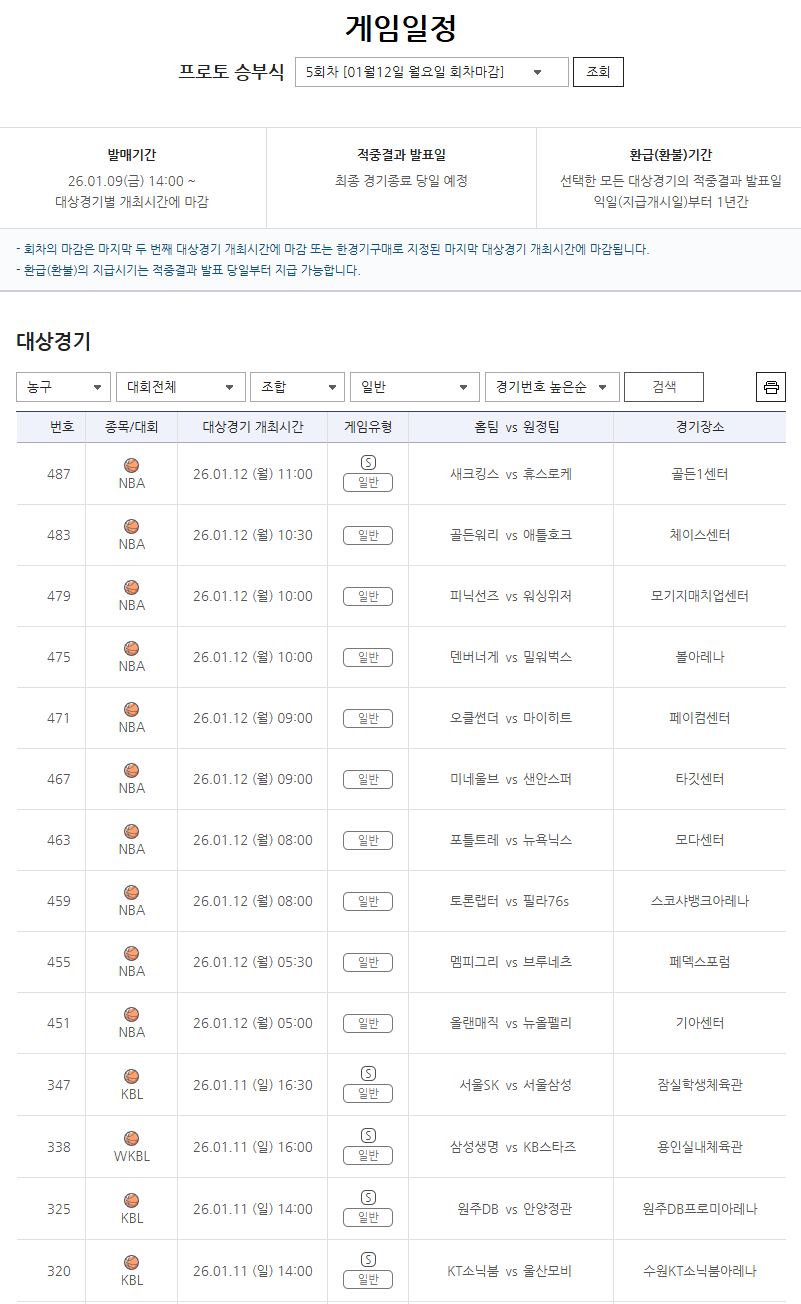Image resolution: width=801 pixels, height=1304 pixels.
Task: Click the 대상경기 개최시간 column header
Action: coord(253,426)
